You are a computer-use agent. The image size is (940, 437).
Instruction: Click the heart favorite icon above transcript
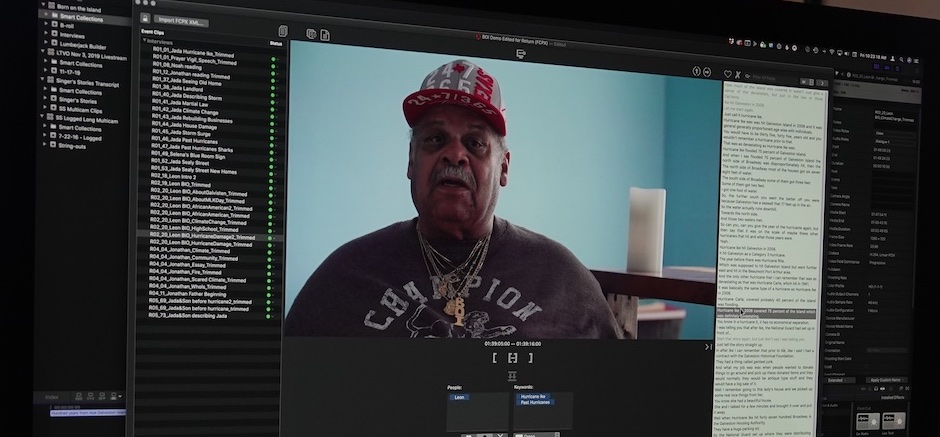click(x=728, y=74)
